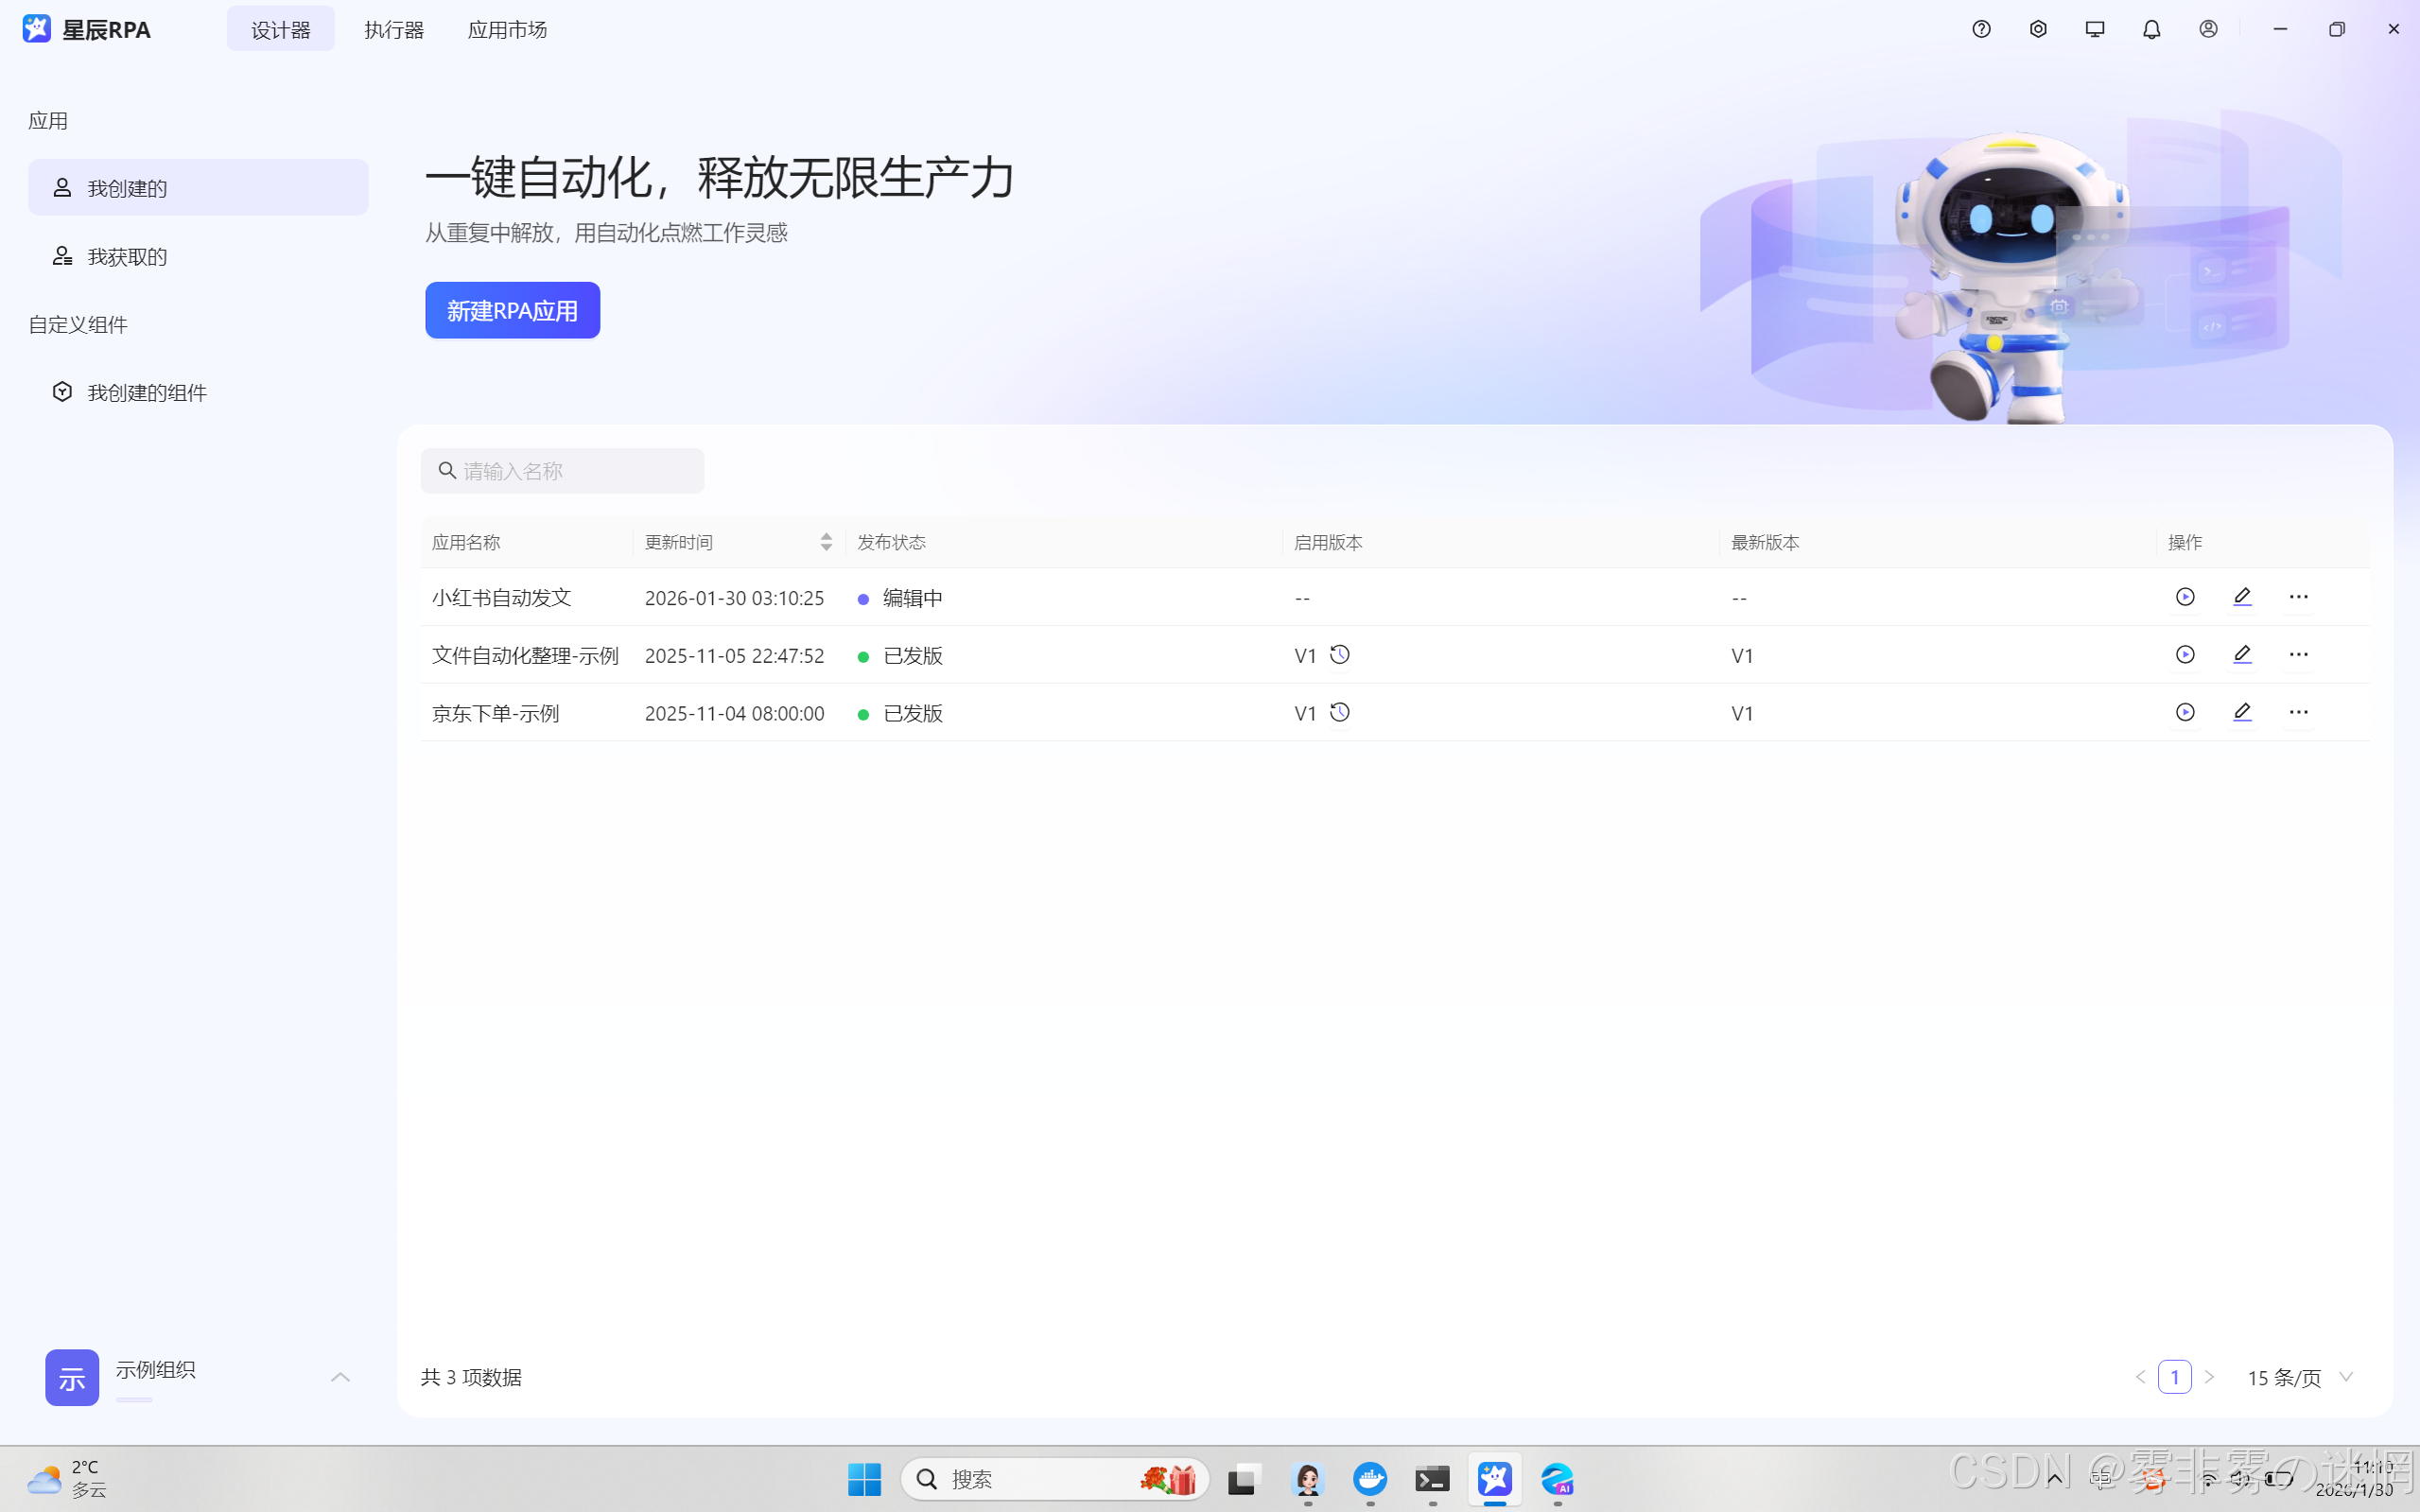Edit the 京东下单-示例 application
2420x1512 pixels.
(x=2242, y=713)
